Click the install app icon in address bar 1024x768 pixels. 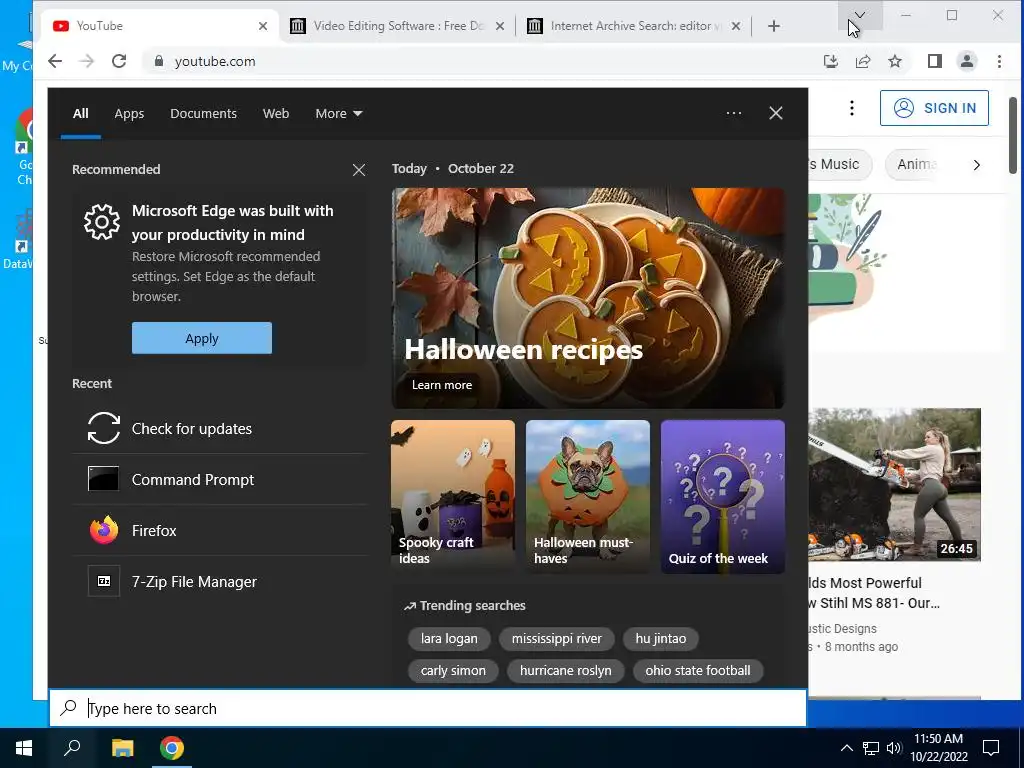point(831,61)
